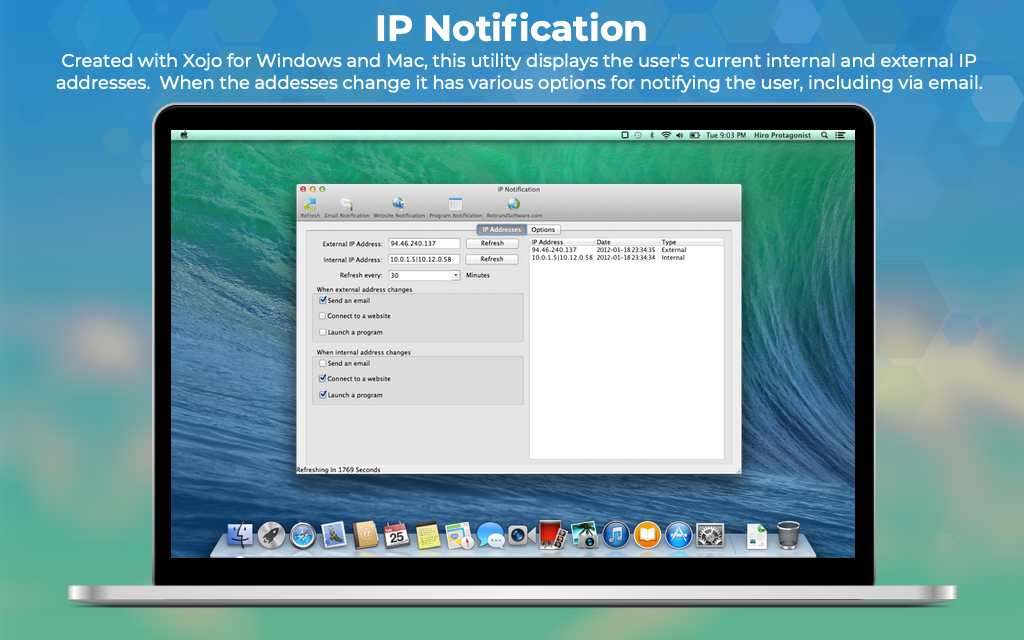This screenshot has height=640, width=1024.
Task: Click Refresh beside Internal IP Address
Action: 492,259
